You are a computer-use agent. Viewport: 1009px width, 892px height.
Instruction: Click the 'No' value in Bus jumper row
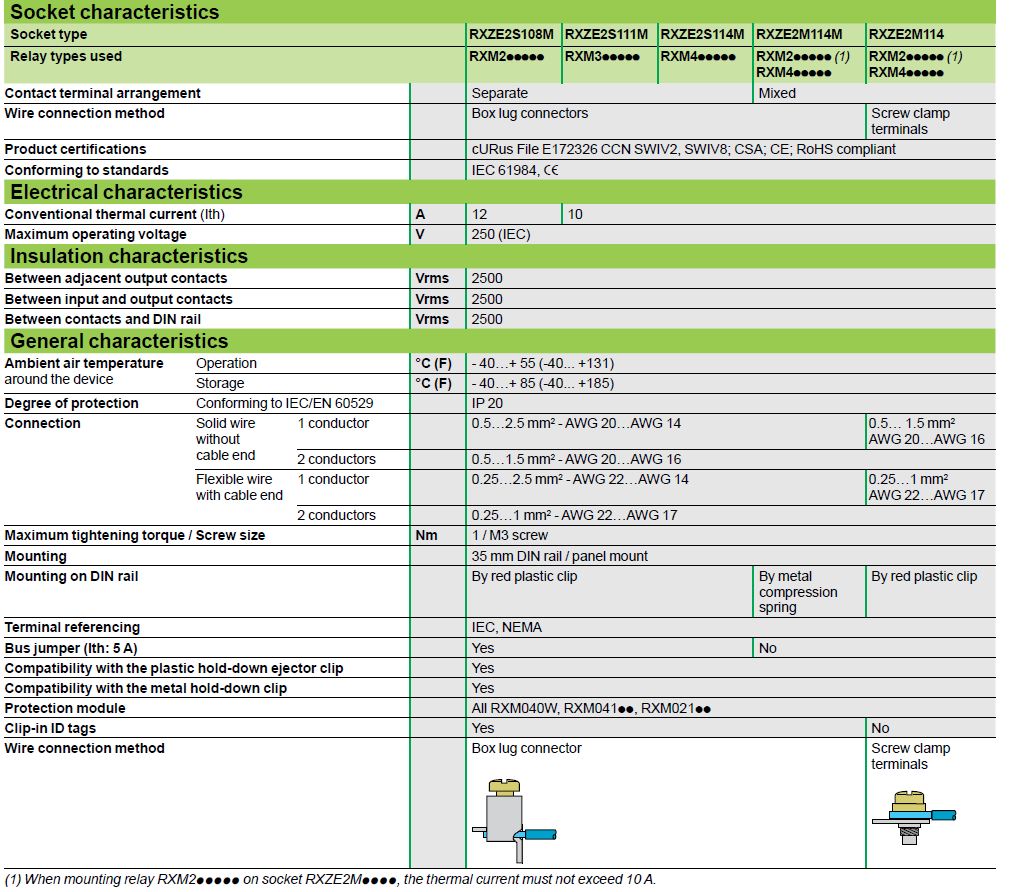(x=768, y=648)
